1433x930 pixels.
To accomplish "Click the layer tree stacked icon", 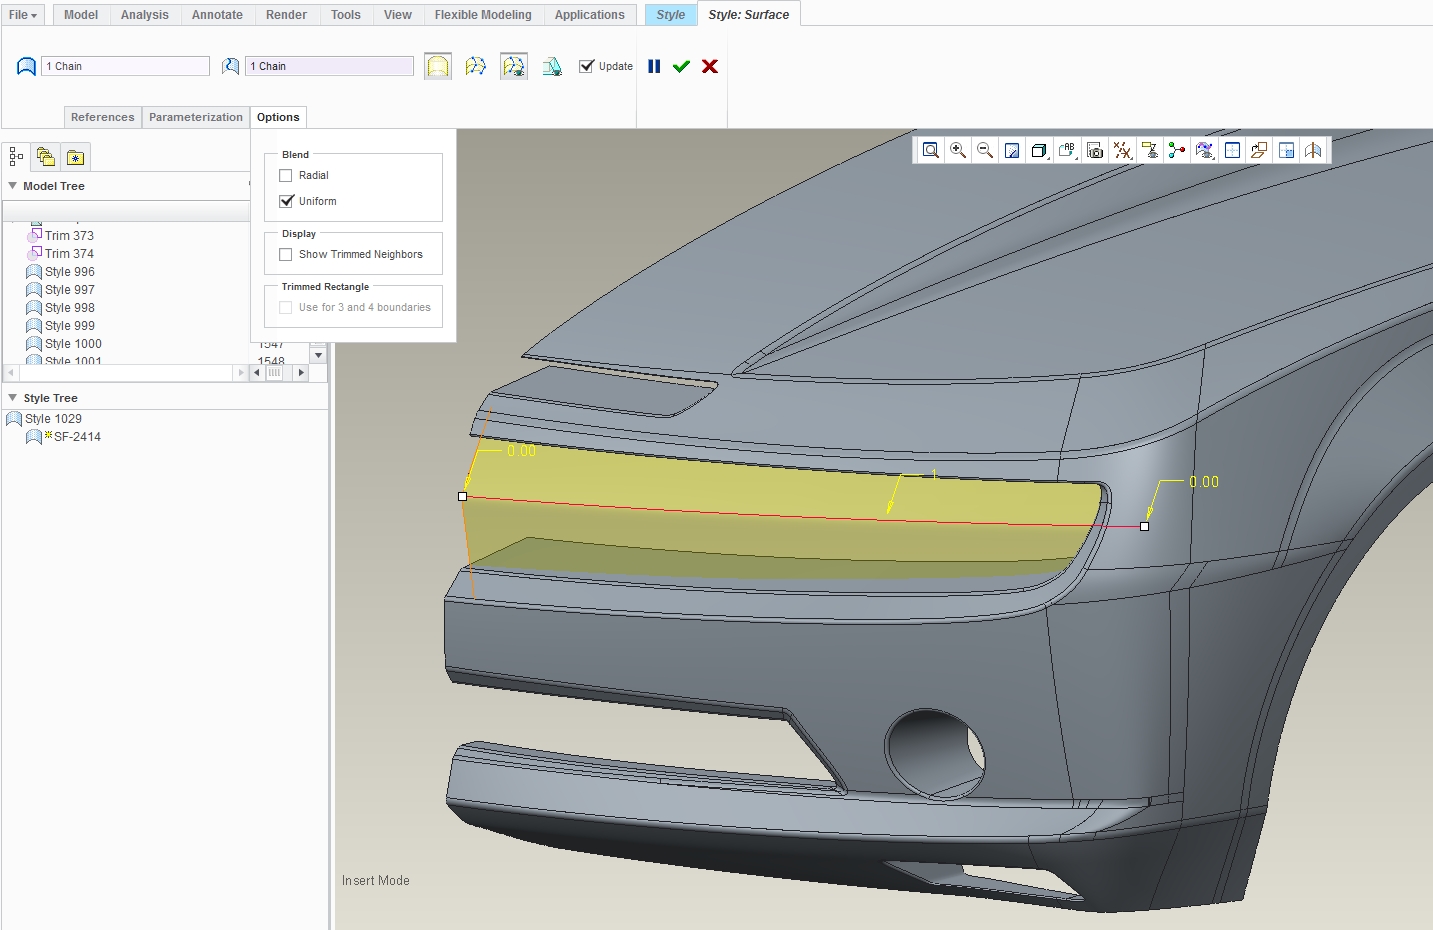I will tap(45, 156).
